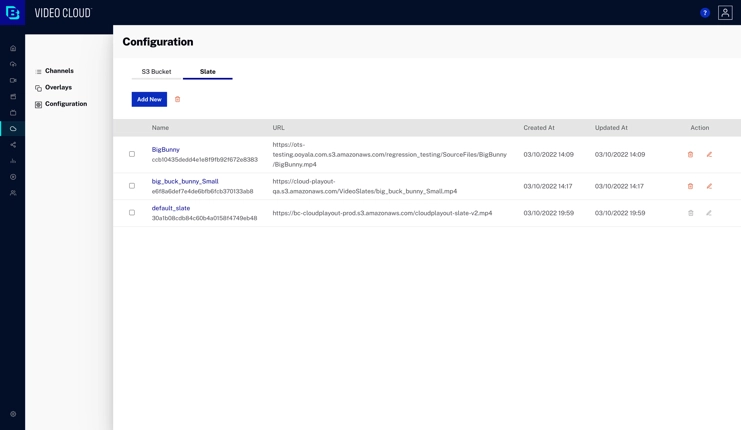Image resolution: width=741 pixels, height=430 pixels.
Task: Go to Overlays in the side menu
Action: tap(58, 88)
